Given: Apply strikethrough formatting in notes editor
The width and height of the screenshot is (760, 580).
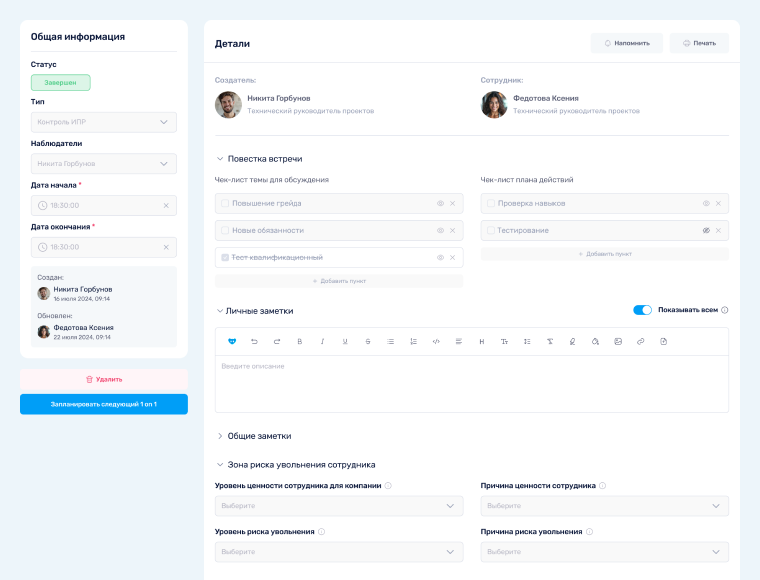Looking at the screenshot, I should (368, 341).
